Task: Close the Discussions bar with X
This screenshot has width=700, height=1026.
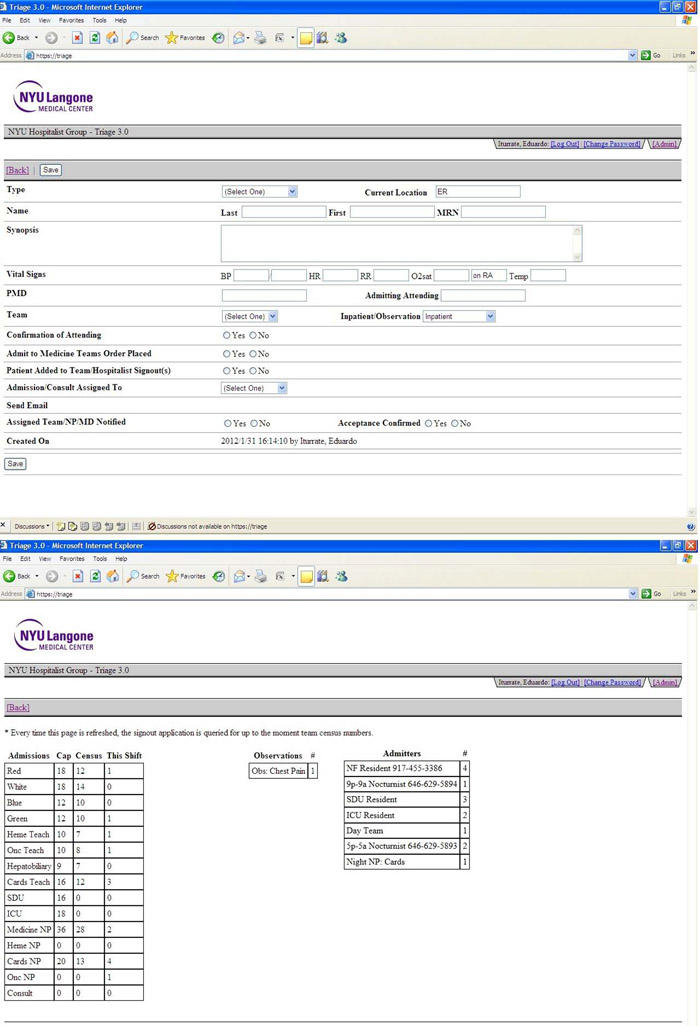Action: pyautogui.click(x=3, y=525)
